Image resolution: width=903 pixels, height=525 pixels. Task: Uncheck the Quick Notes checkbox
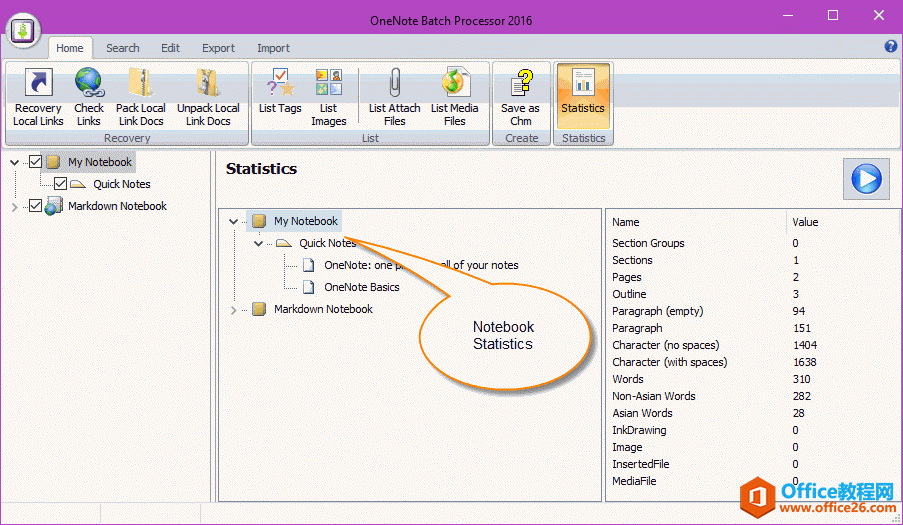pyautogui.click(x=60, y=184)
